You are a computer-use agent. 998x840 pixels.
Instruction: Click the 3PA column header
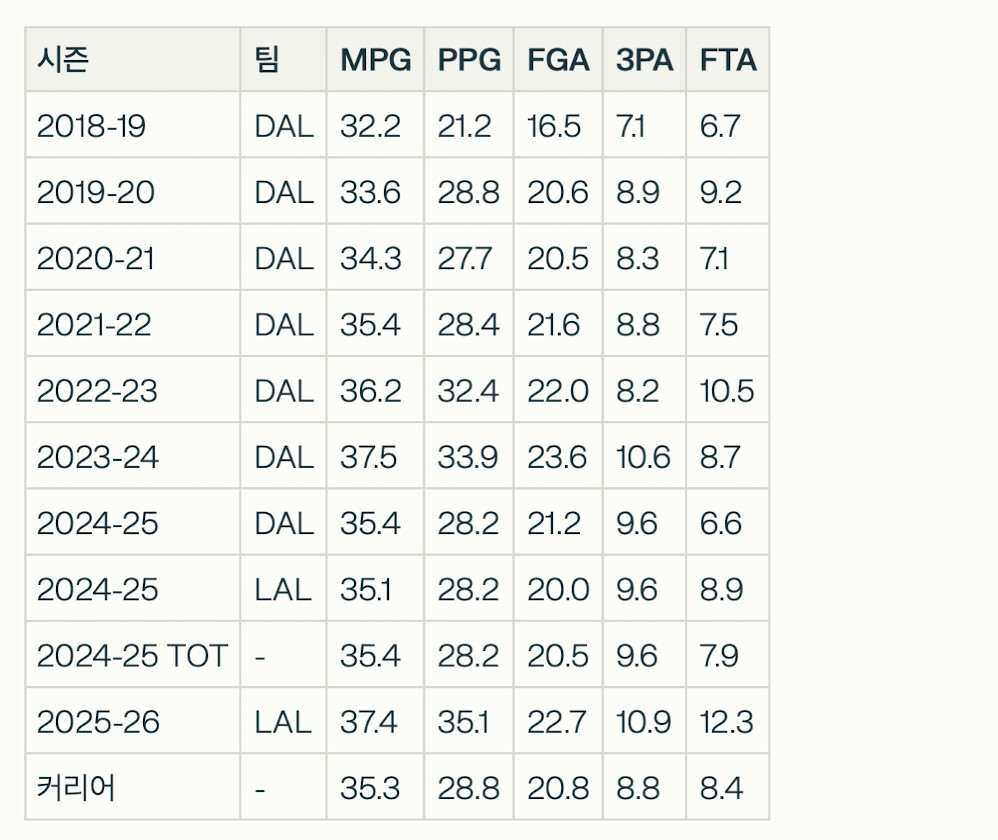coord(644,60)
